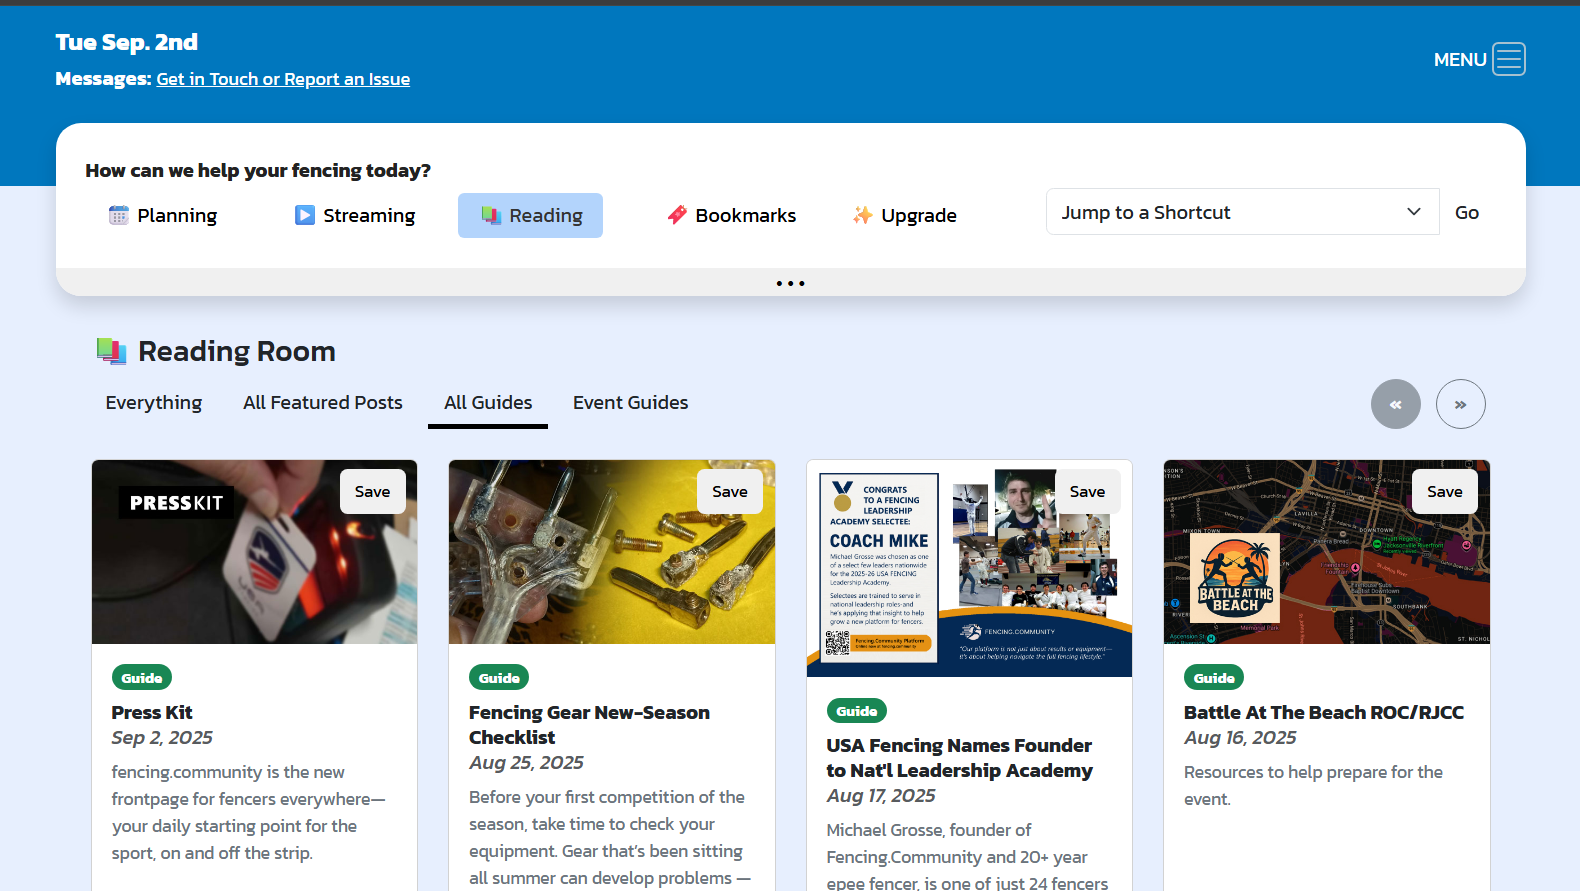The image size is (1580, 891).
Task: Click the Go button
Action: point(1467,212)
